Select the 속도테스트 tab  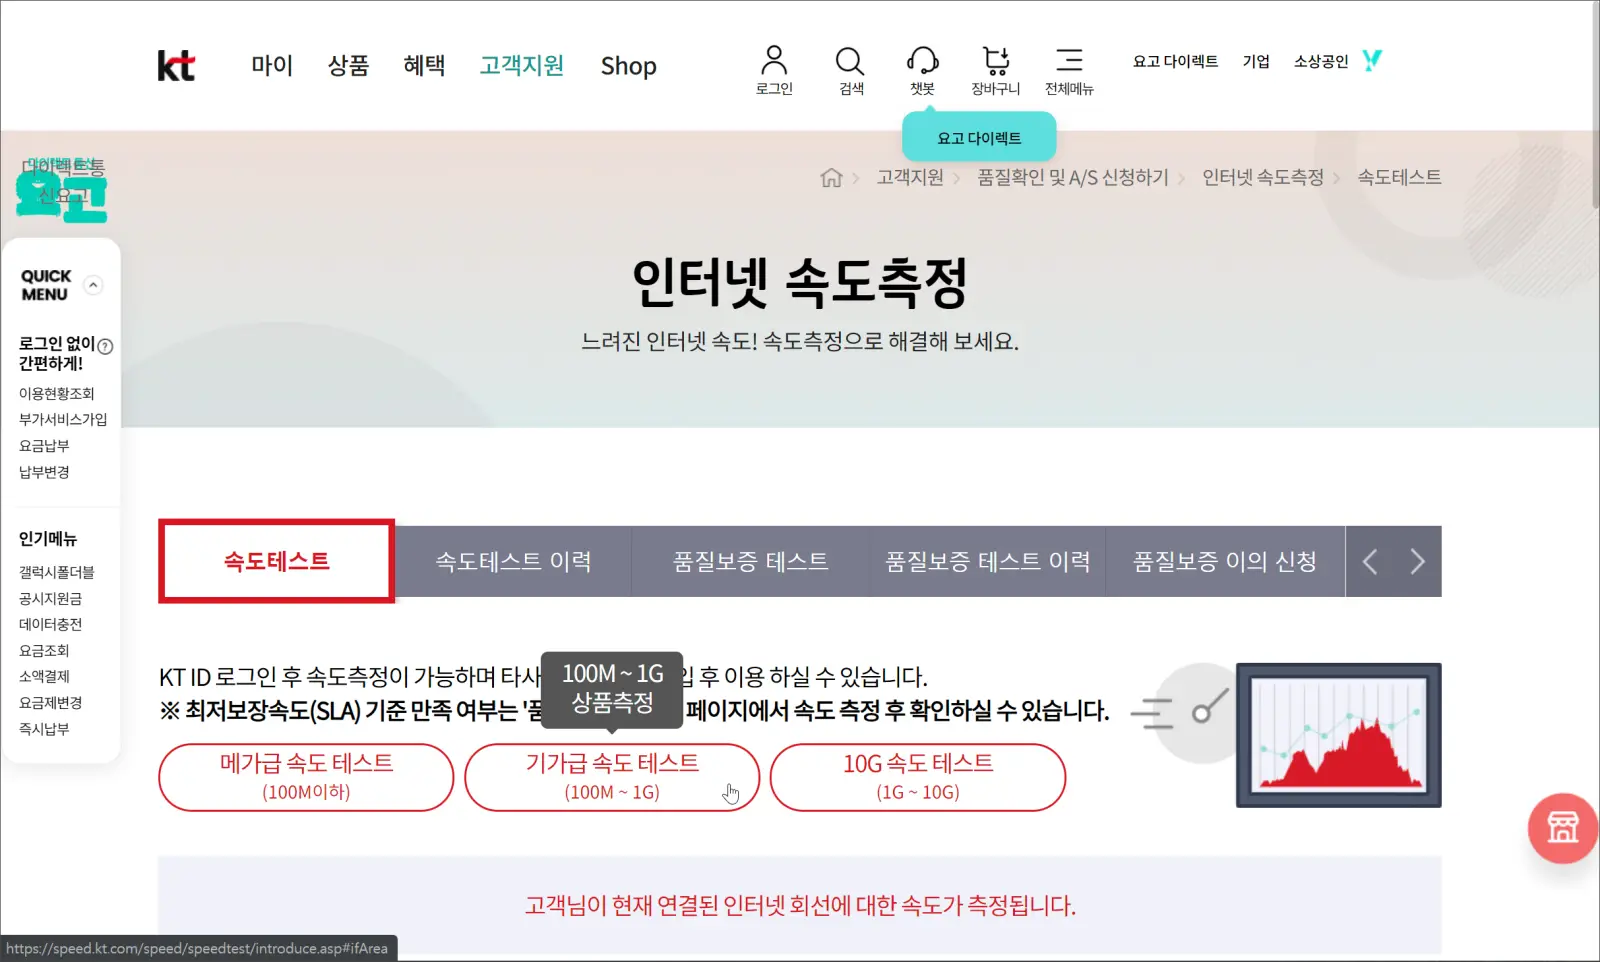tap(277, 561)
